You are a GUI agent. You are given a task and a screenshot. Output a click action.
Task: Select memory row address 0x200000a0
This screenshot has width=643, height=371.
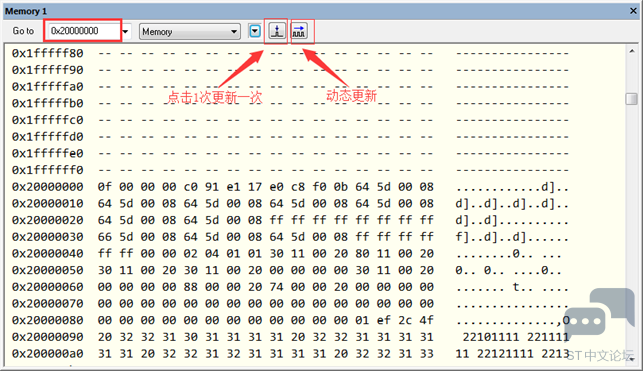point(48,354)
